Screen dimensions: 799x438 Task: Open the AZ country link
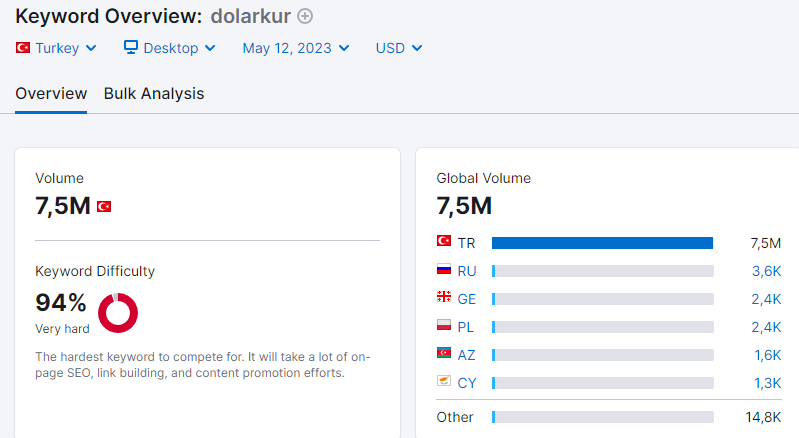coord(466,355)
